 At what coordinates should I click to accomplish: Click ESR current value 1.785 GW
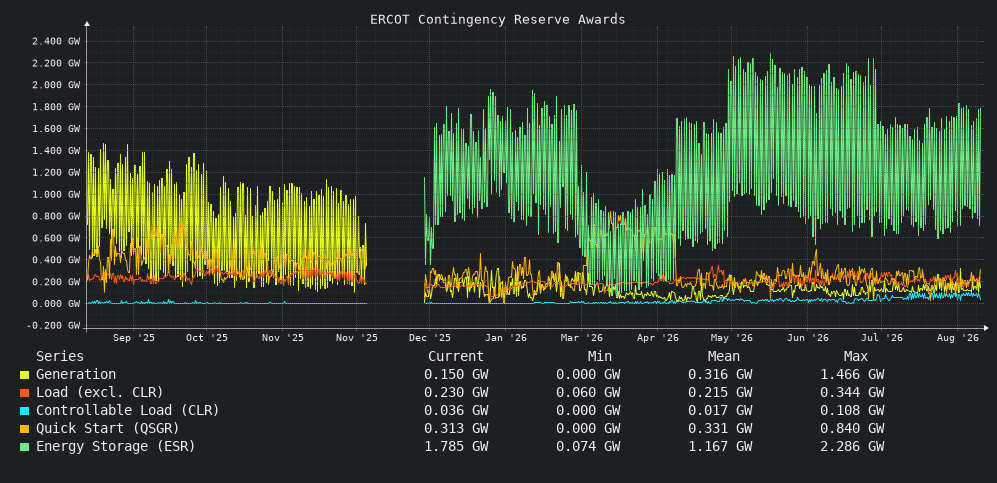[x=457, y=446]
